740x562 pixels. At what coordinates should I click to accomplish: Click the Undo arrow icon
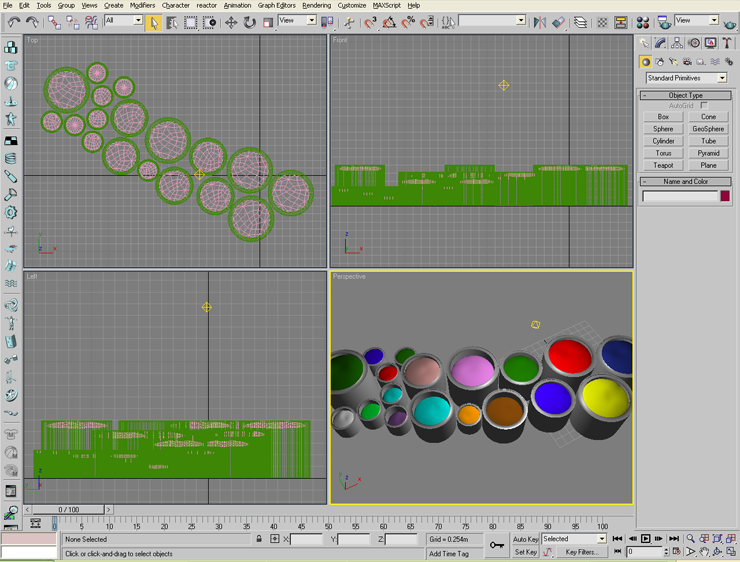(14, 22)
